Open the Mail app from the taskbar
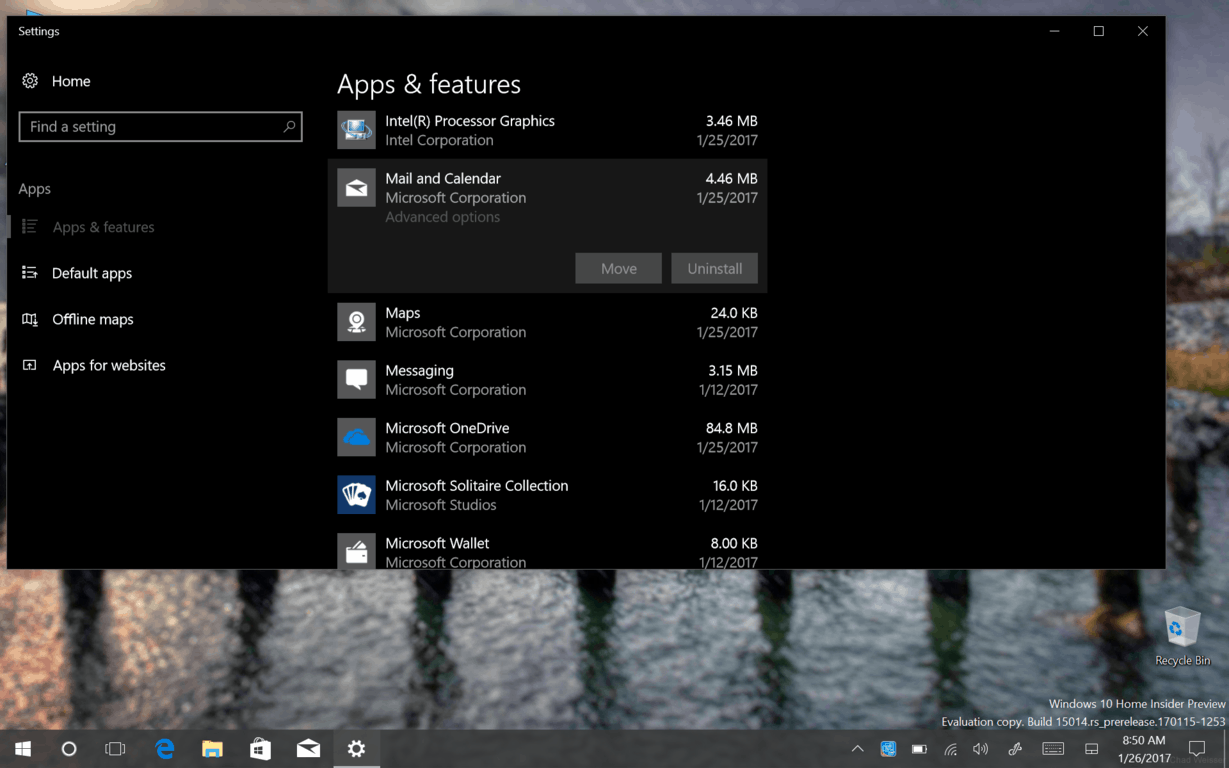Image resolution: width=1229 pixels, height=768 pixels. [308, 748]
